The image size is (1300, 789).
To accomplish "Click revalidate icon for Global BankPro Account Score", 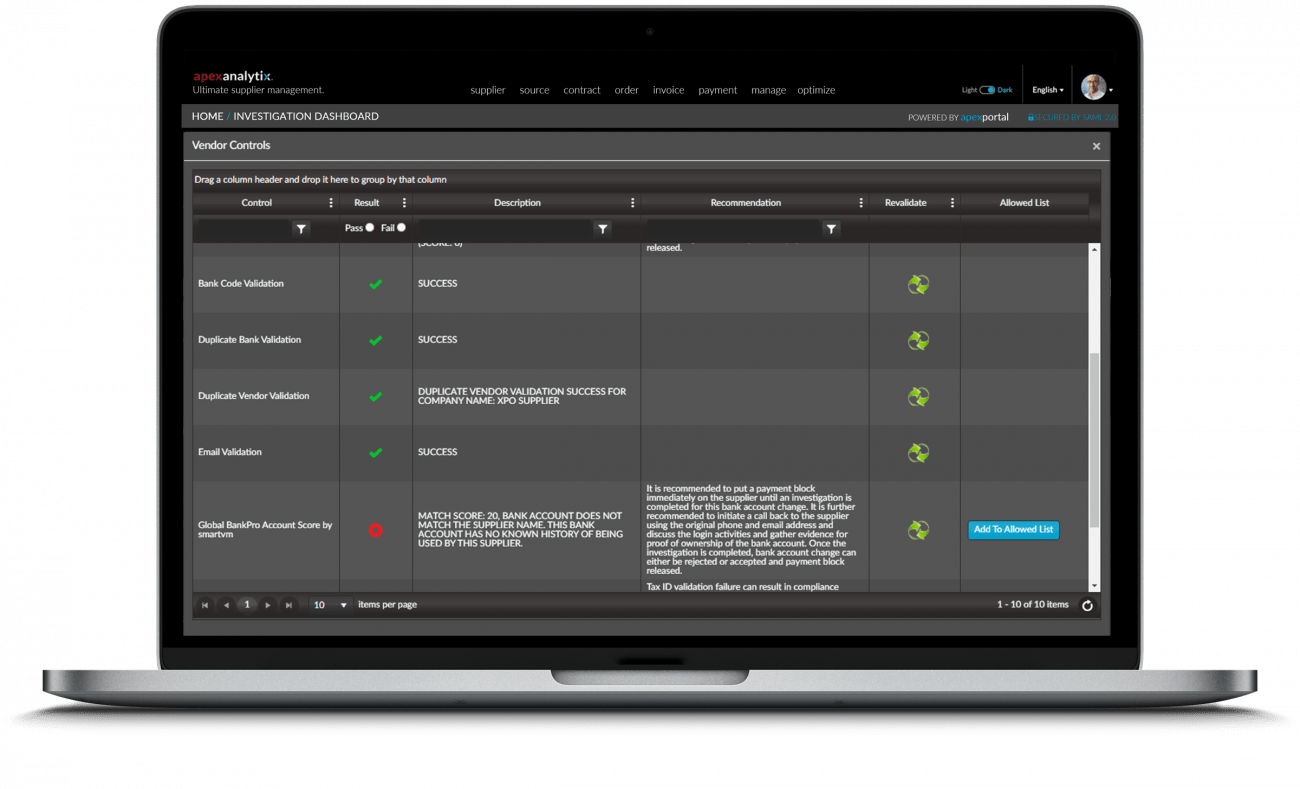I will (x=918, y=529).
